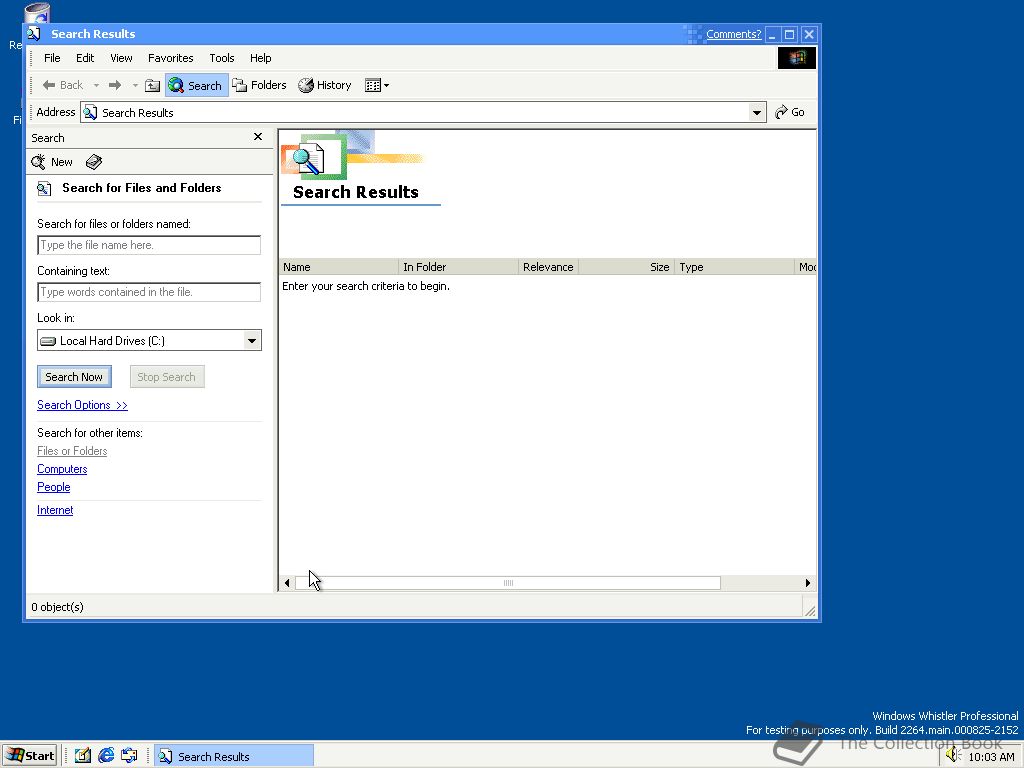Click the Stop Search button
Viewport: 1024px width, 768px height.
click(x=167, y=377)
